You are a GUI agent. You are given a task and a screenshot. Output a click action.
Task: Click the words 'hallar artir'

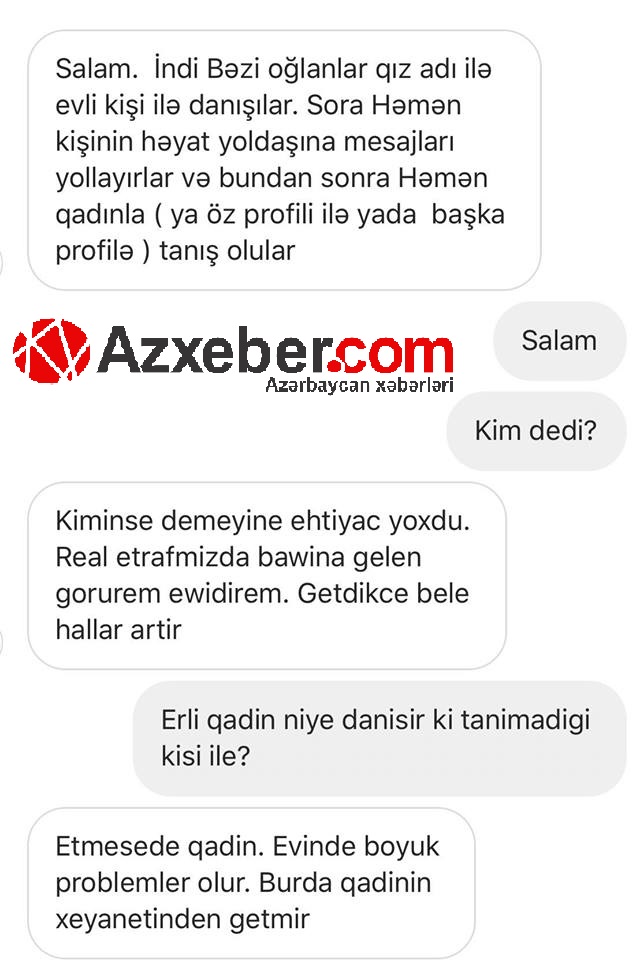click(118, 629)
